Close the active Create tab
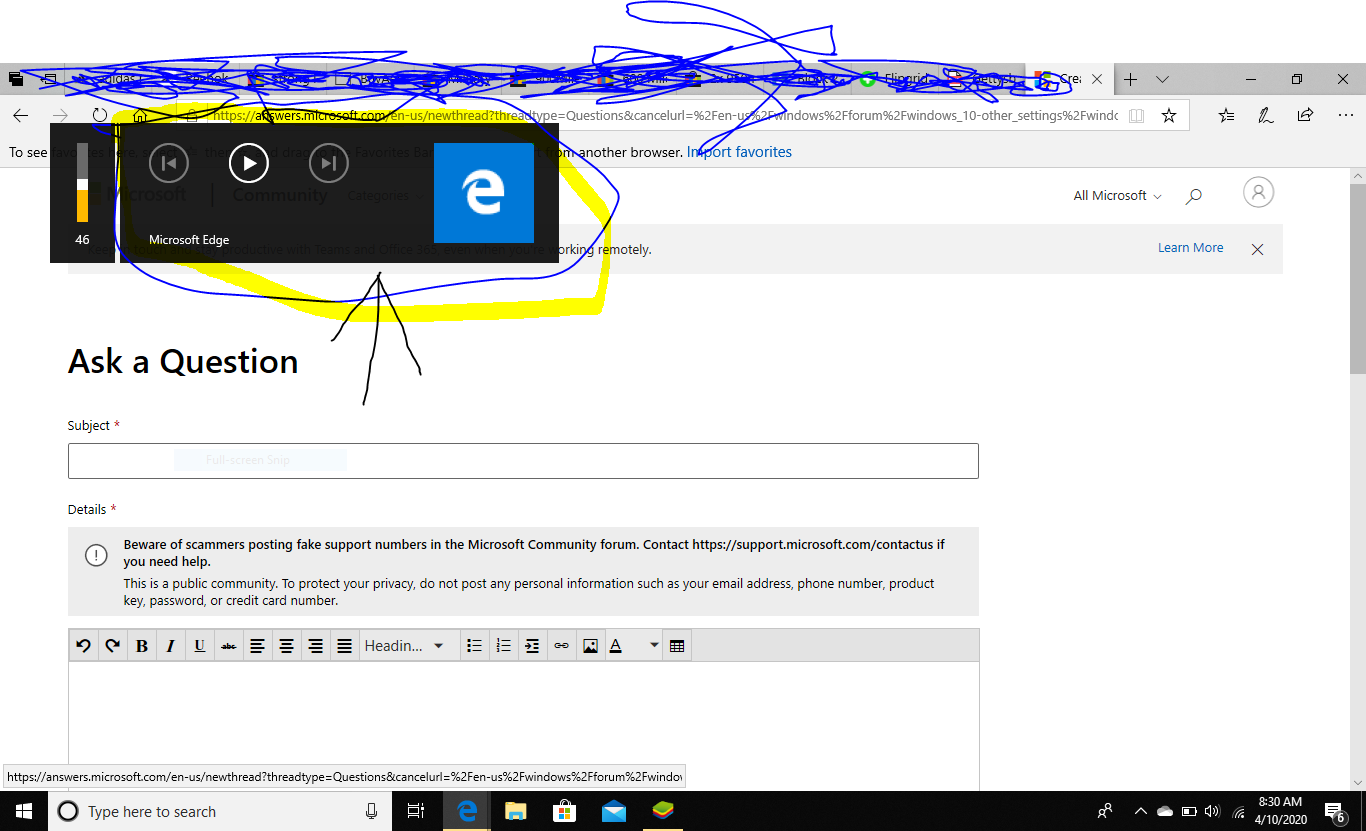1366x831 pixels. pos(1097,79)
